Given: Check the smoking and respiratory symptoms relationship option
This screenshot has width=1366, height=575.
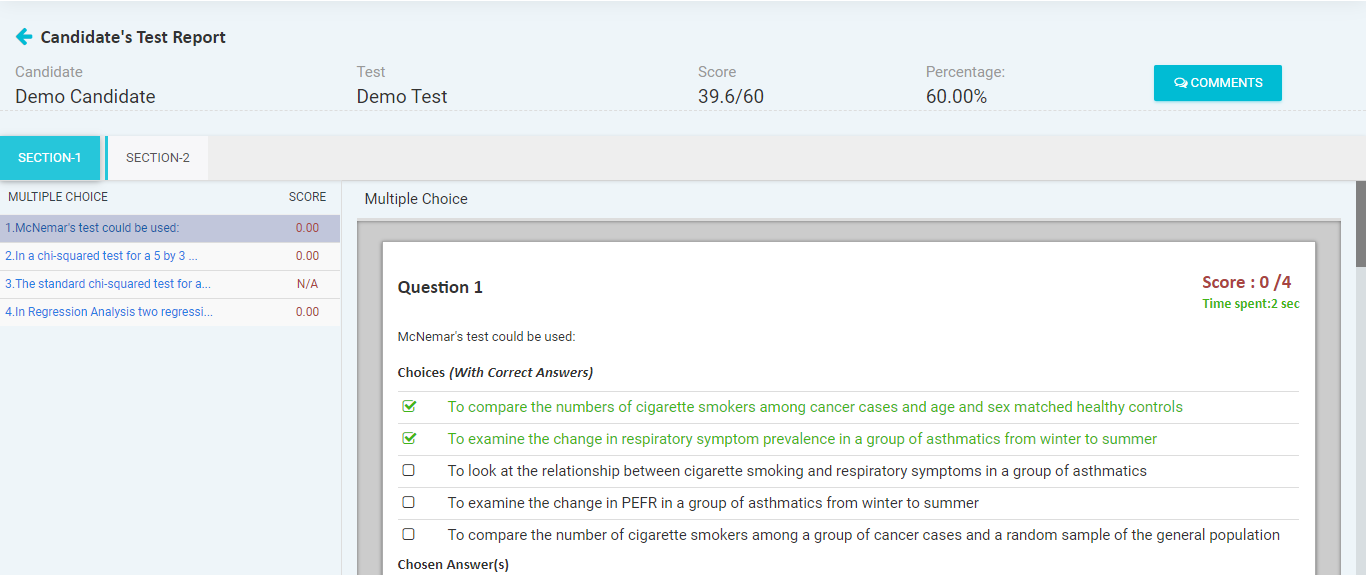Looking at the screenshot, I should tap(408, 471).
